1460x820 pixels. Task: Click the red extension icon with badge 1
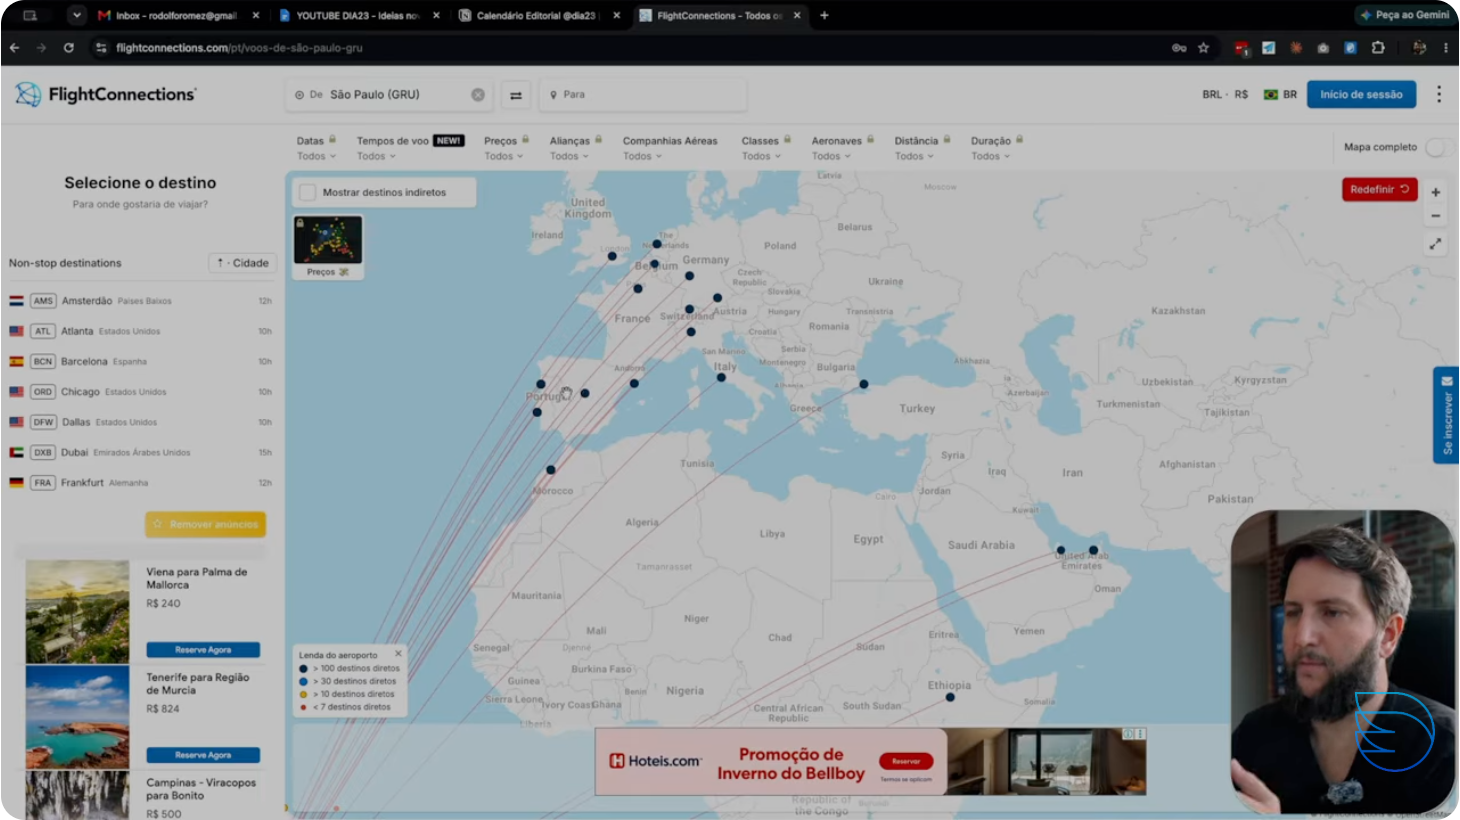[x=1241, y=47]
